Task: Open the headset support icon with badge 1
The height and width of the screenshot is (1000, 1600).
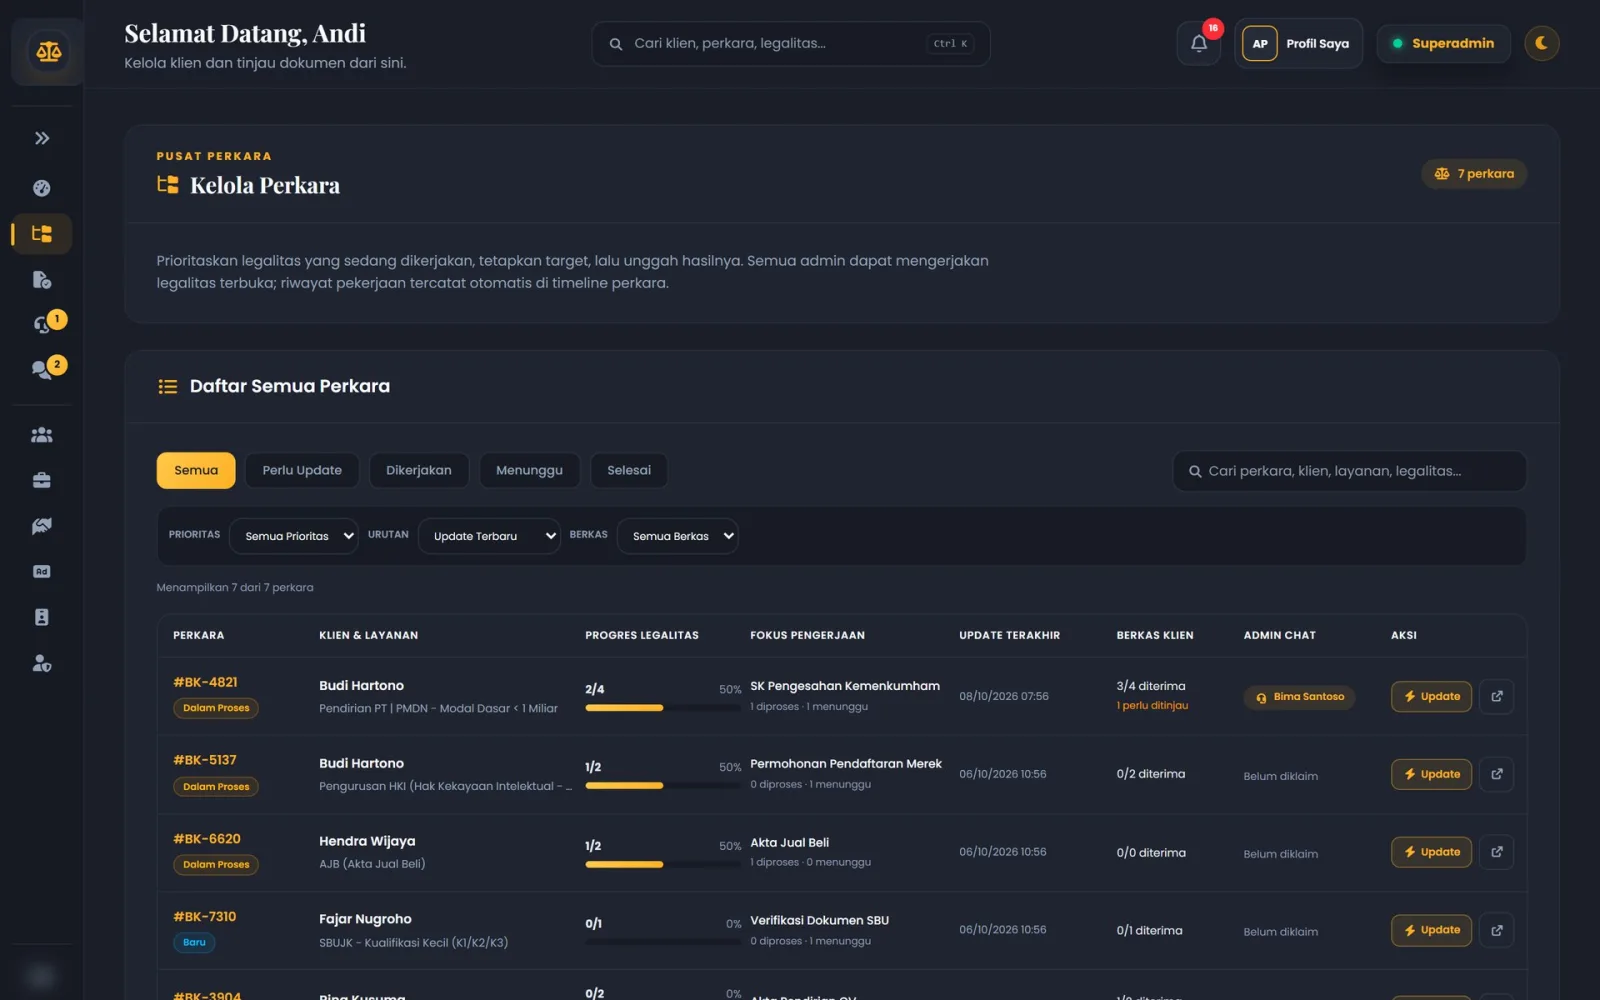Action: tap(42, 325)
